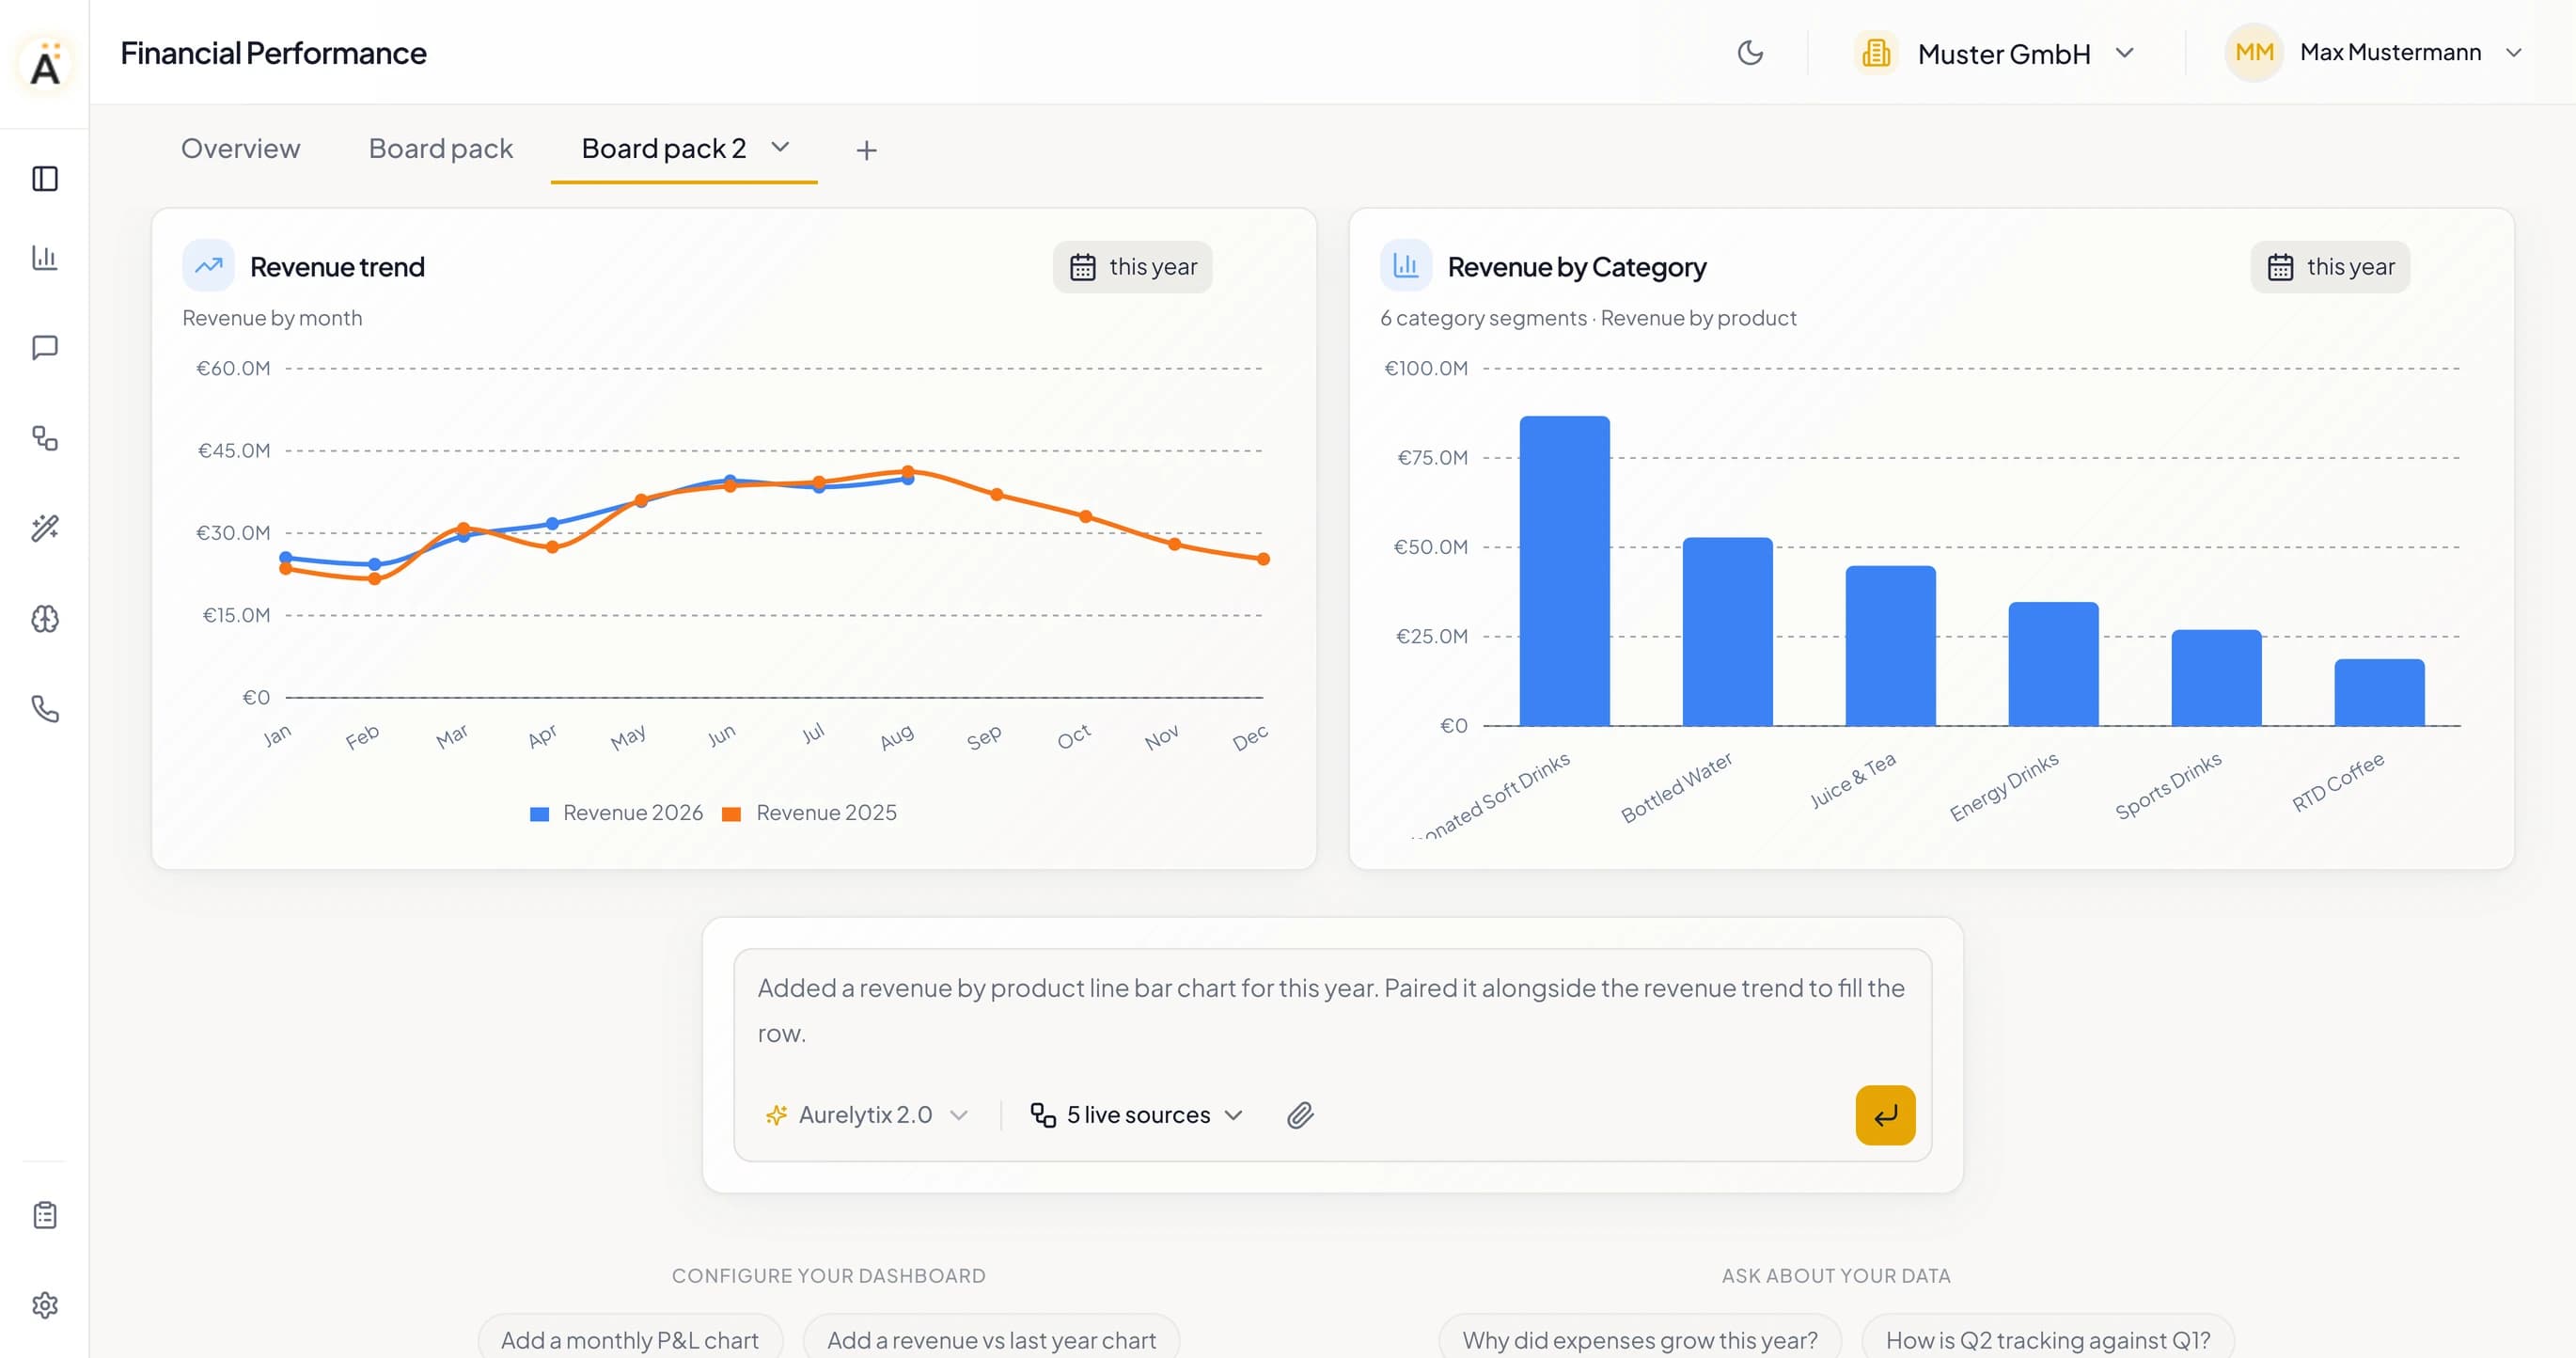Add a new dashboard tab with plus

click(x=867, y=150)
